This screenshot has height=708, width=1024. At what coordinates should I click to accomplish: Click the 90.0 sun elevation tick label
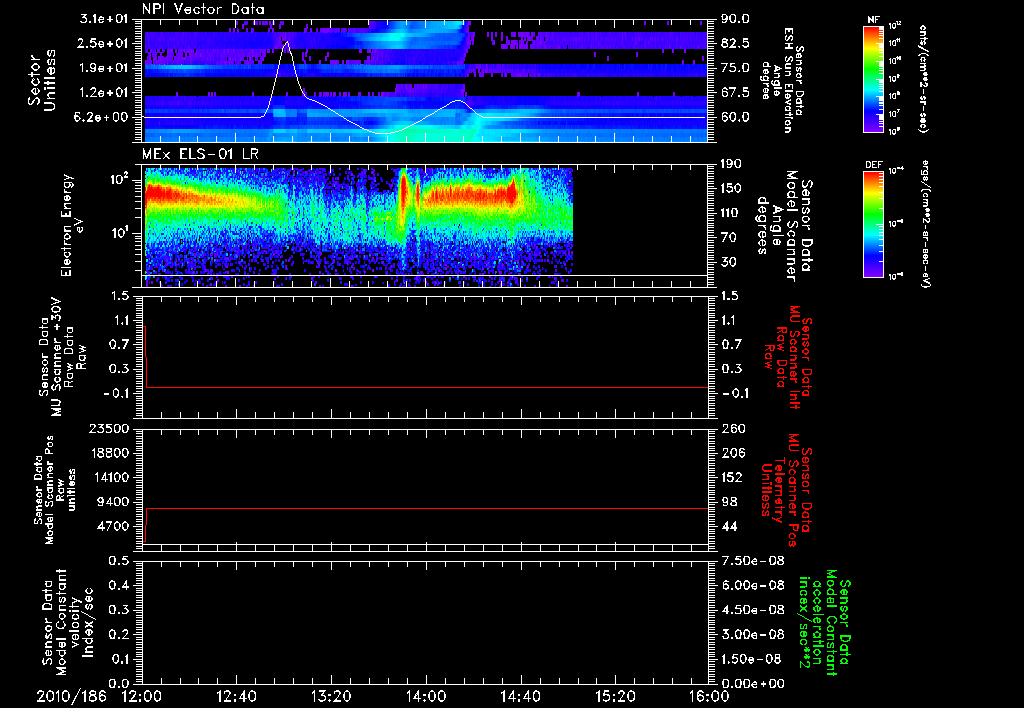[735, 19]
